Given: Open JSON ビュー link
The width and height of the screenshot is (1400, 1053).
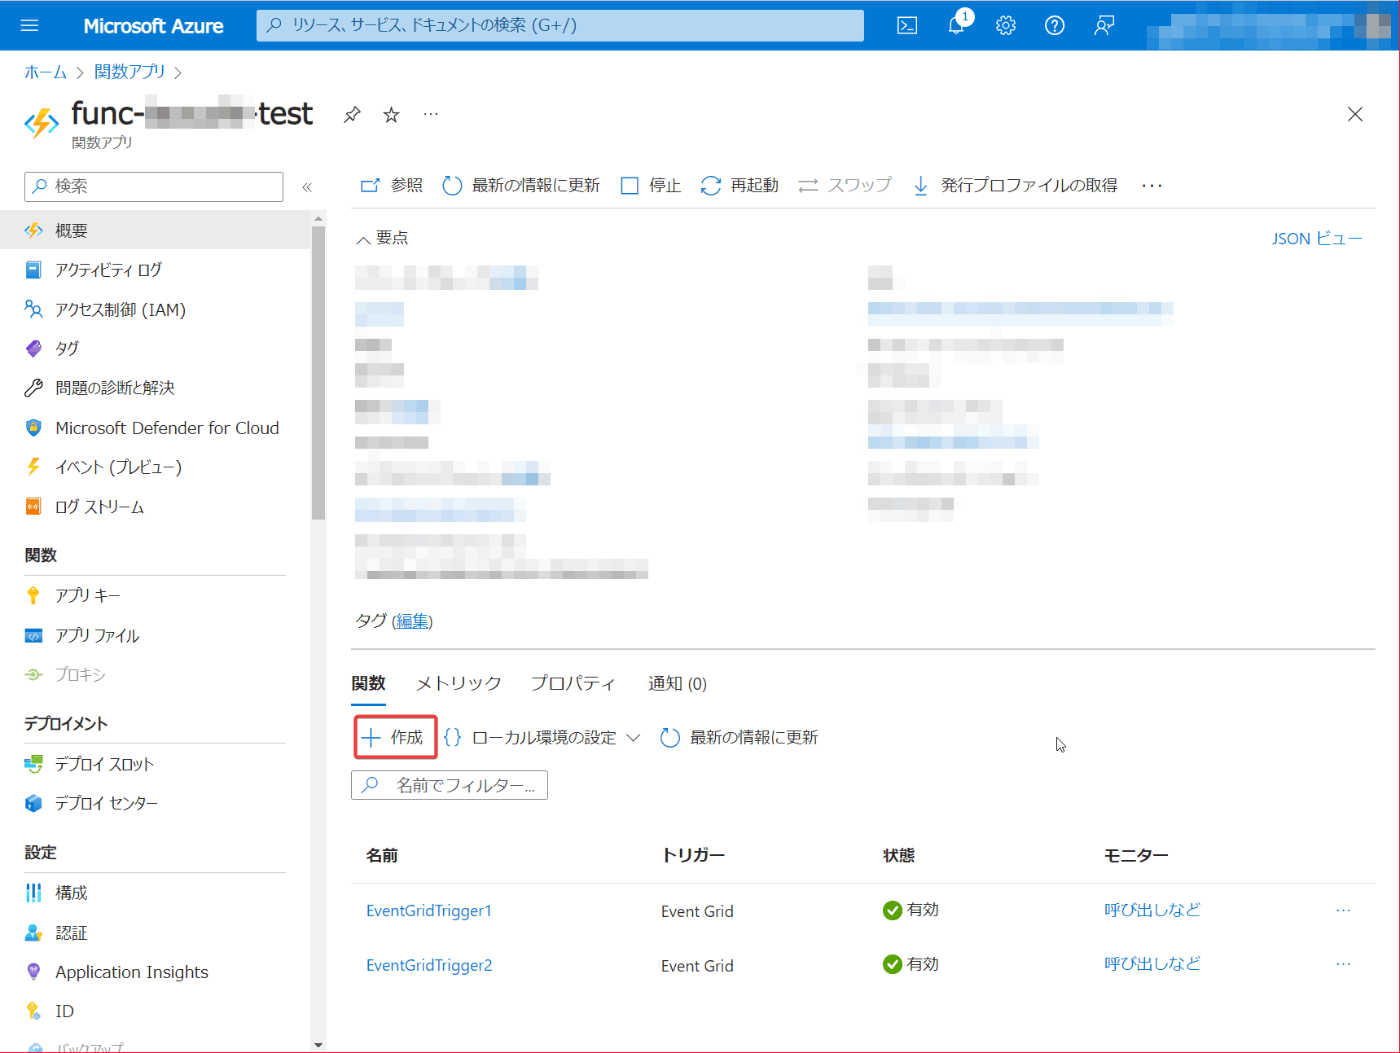Looking at the screenshot, I should point(1317,238).
